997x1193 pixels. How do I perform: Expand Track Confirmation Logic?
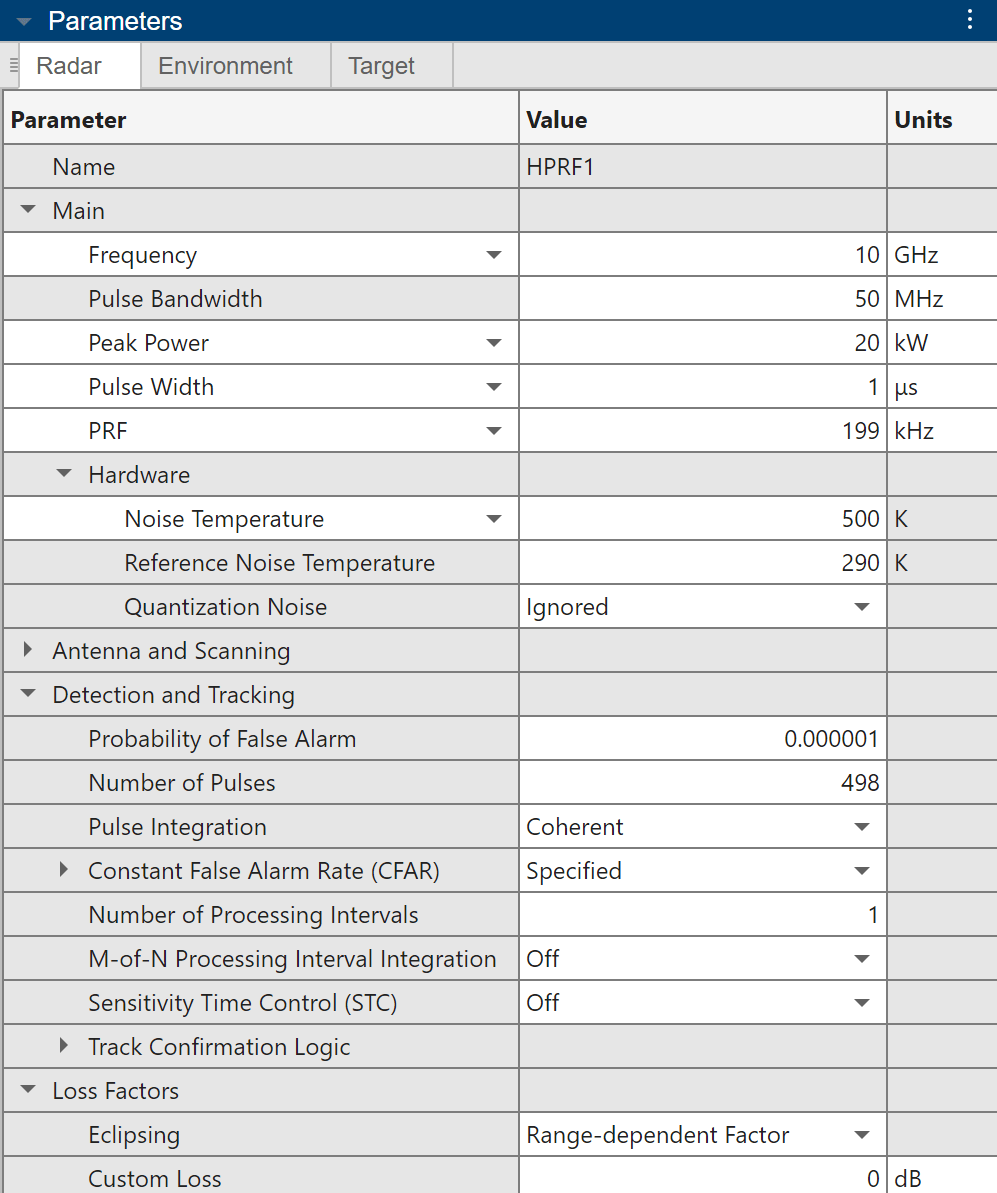pos(64,1047)
